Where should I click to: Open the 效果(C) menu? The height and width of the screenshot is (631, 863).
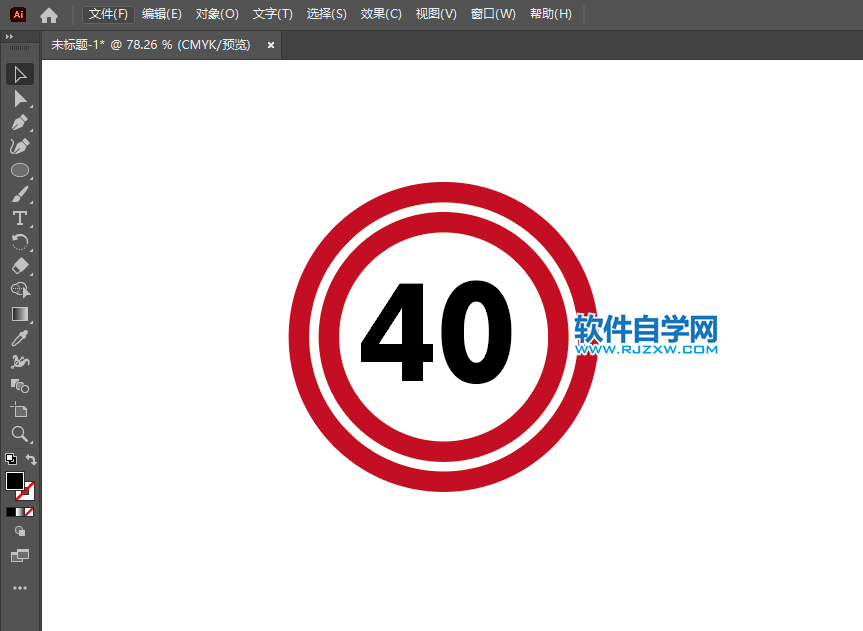point(381,14)
